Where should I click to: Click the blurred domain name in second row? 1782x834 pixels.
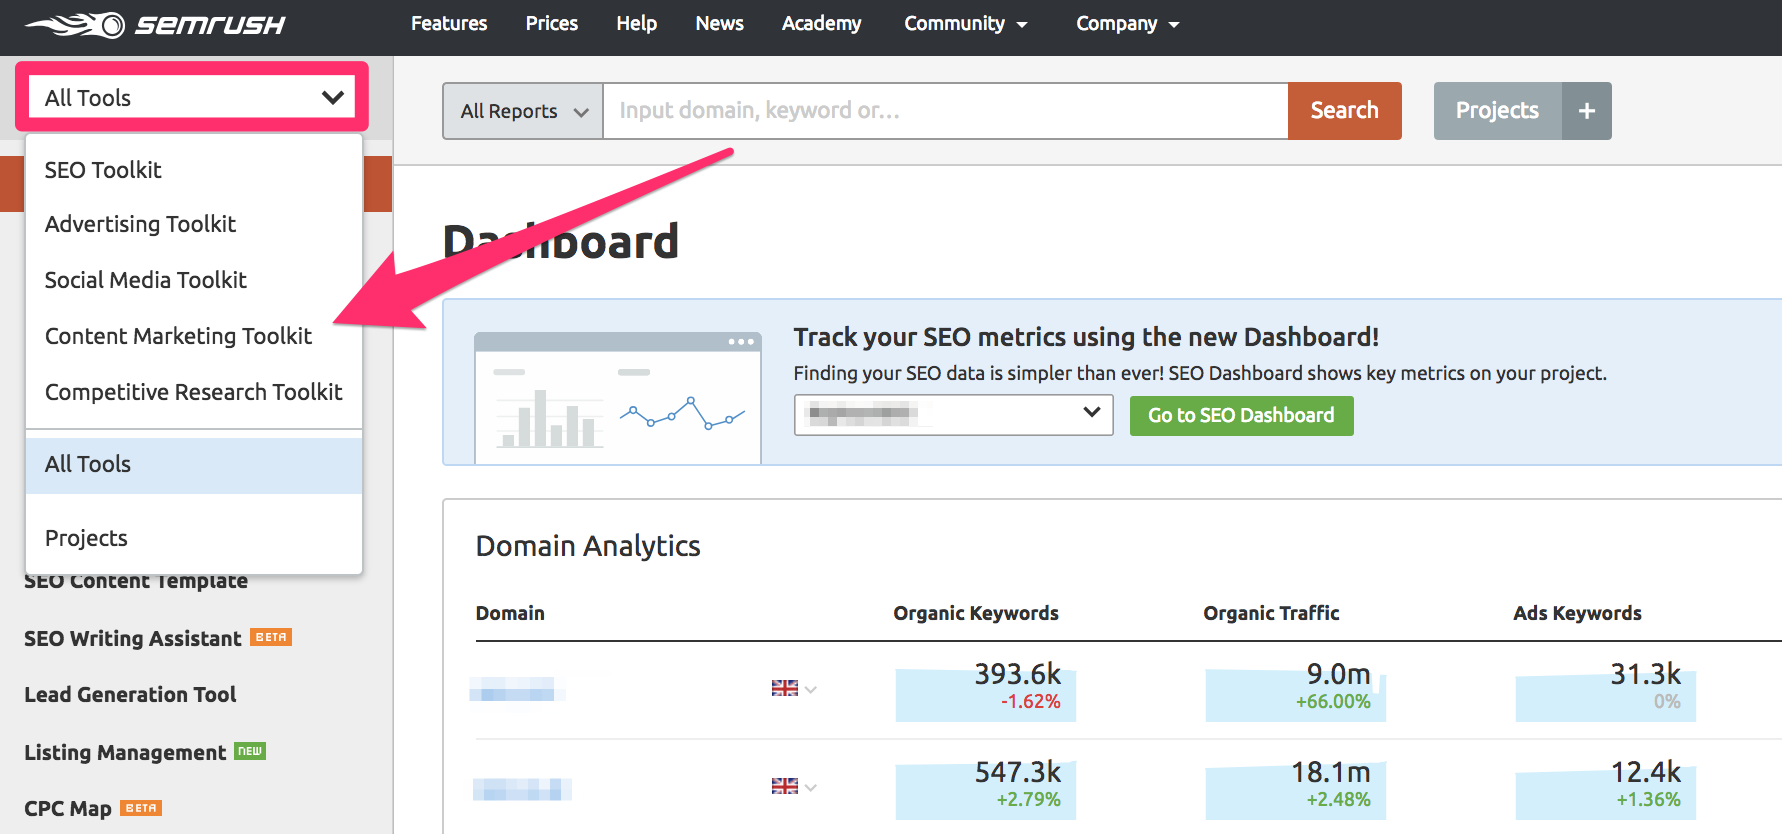point(522,789)
